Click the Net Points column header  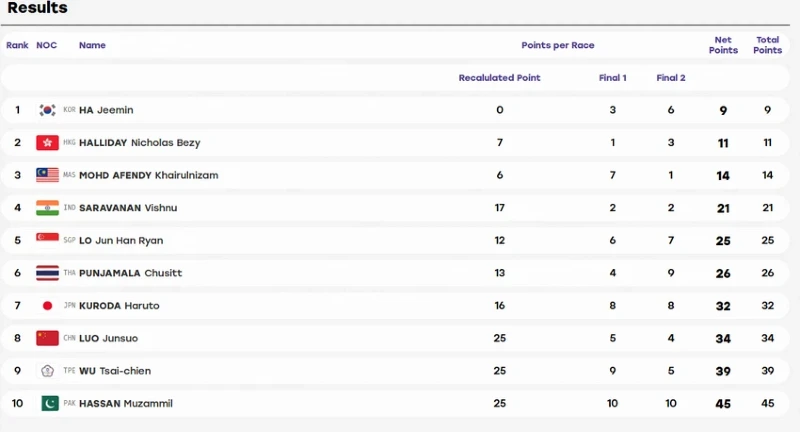pyautogui.click(x=723, y=45)
